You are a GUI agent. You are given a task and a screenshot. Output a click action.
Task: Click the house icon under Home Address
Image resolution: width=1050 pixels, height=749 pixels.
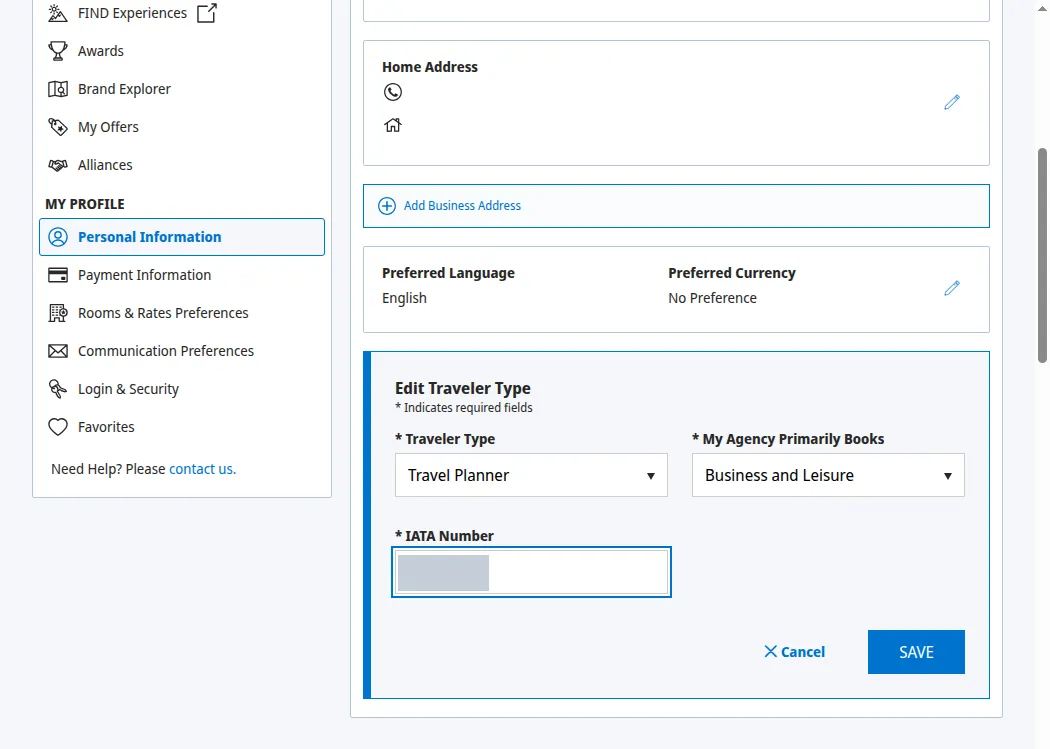393,125
